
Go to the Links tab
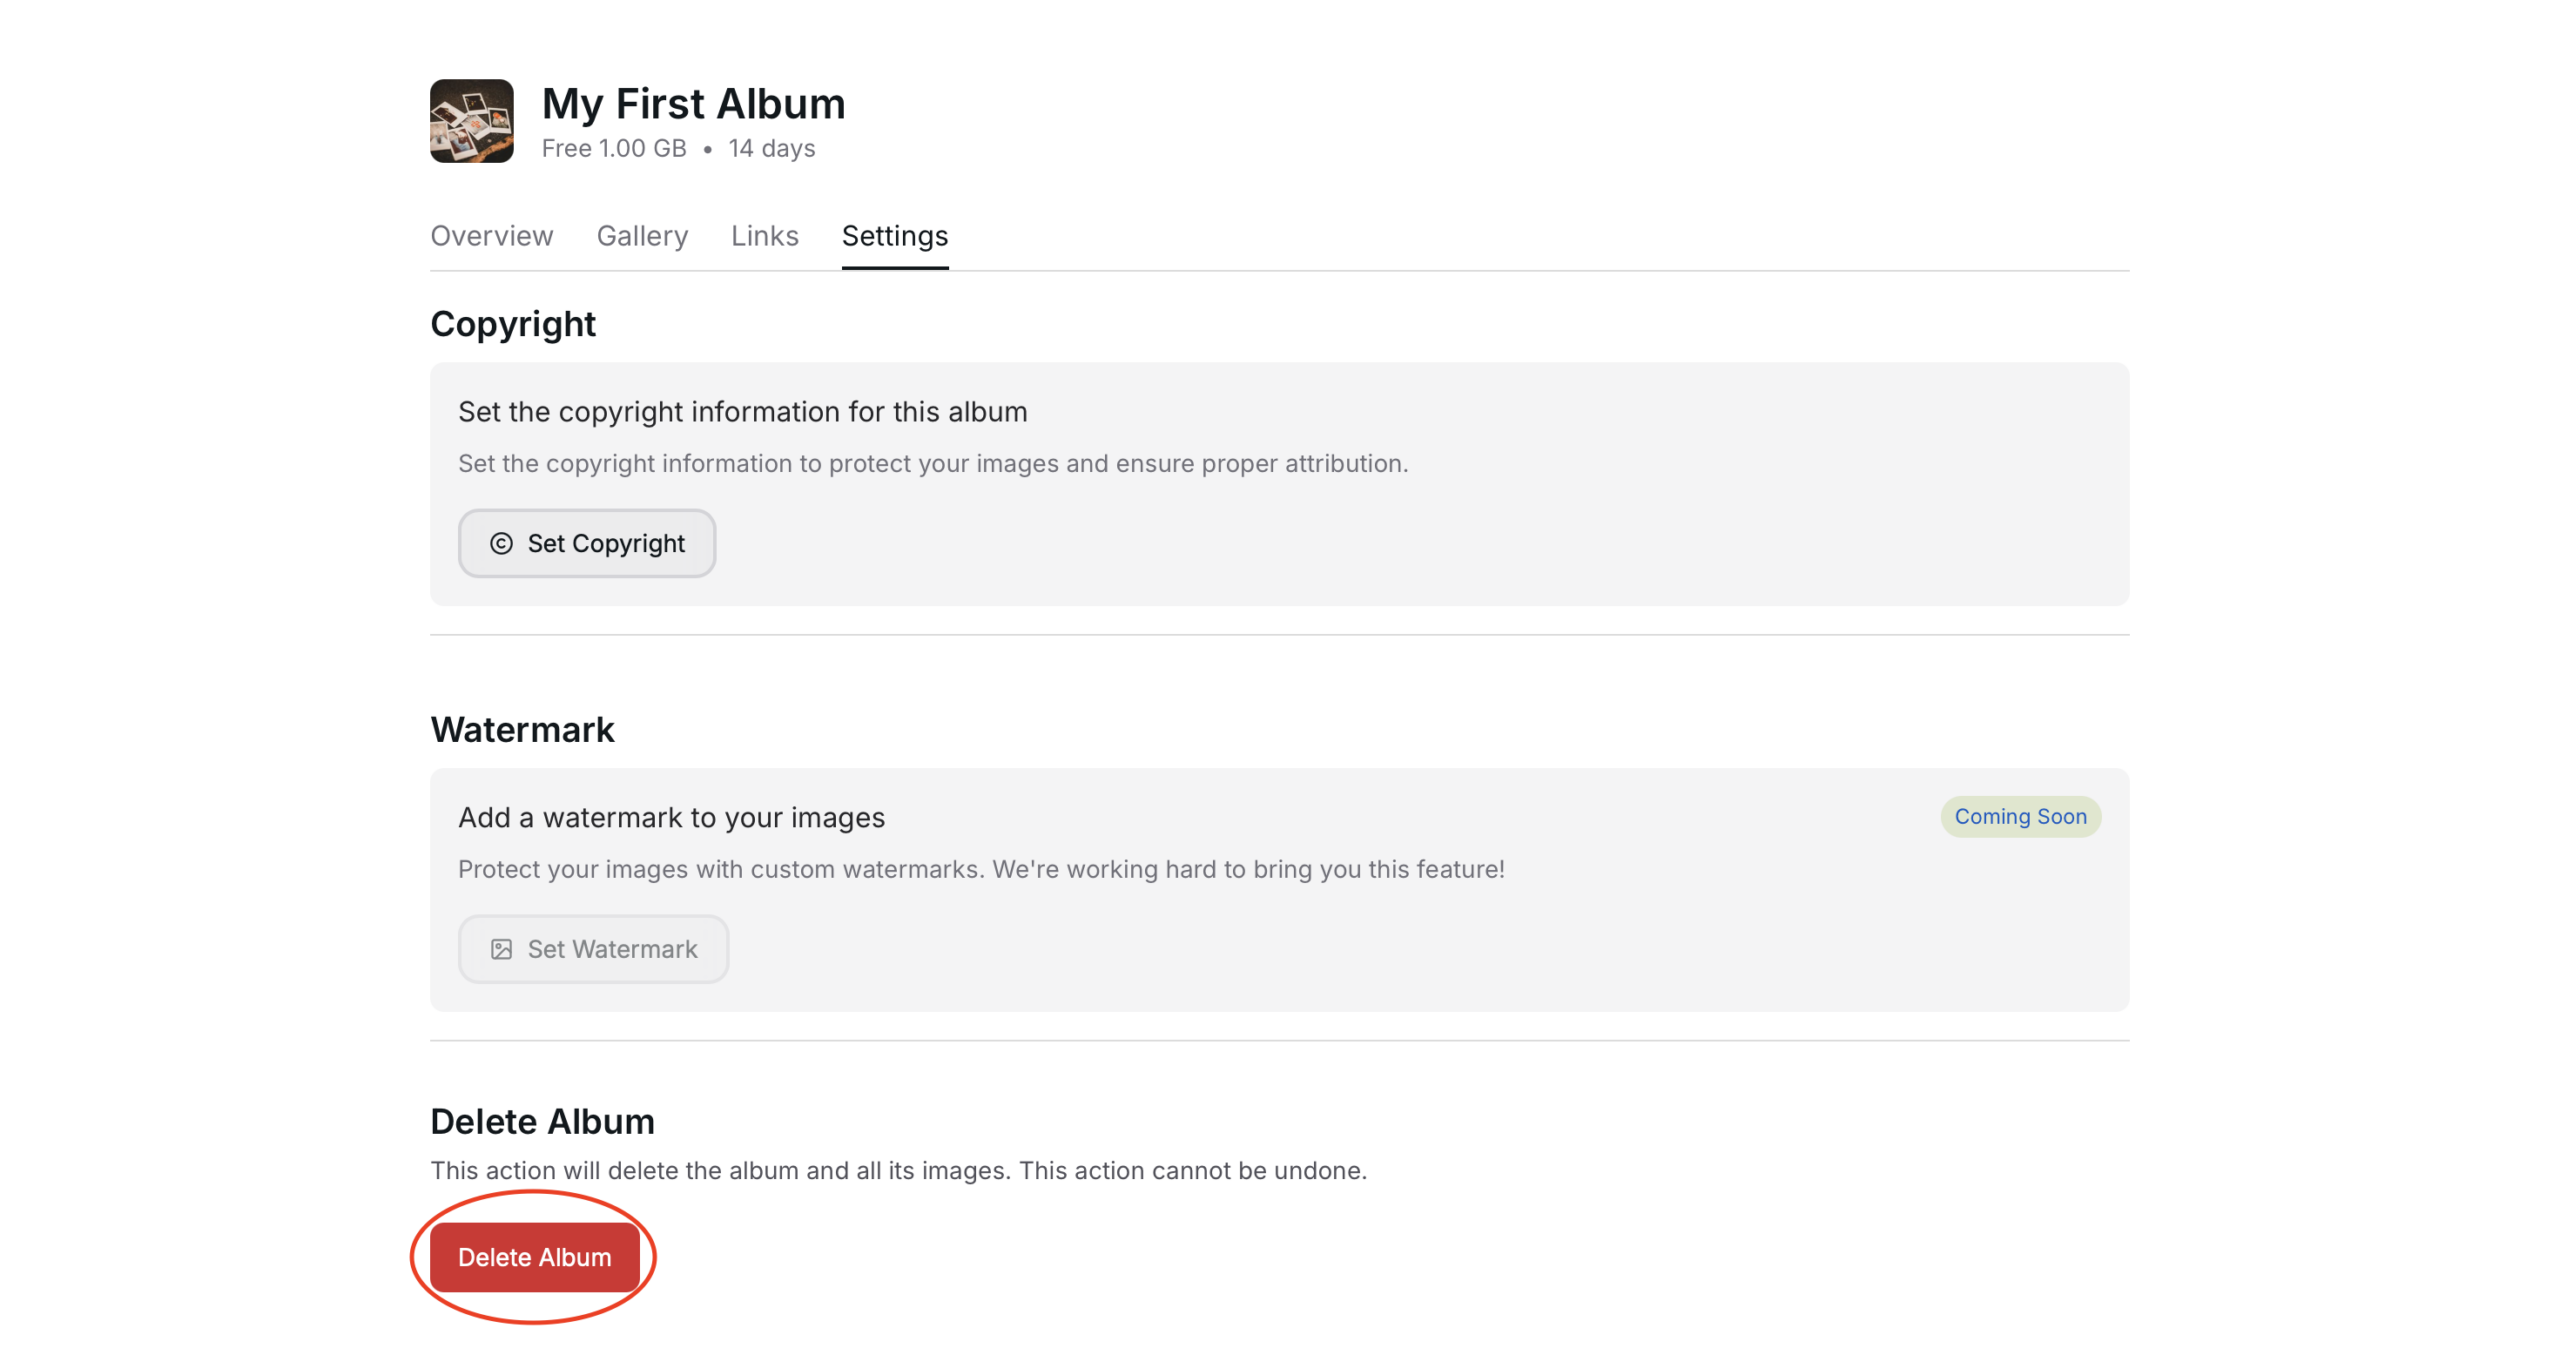coord(764,236)
